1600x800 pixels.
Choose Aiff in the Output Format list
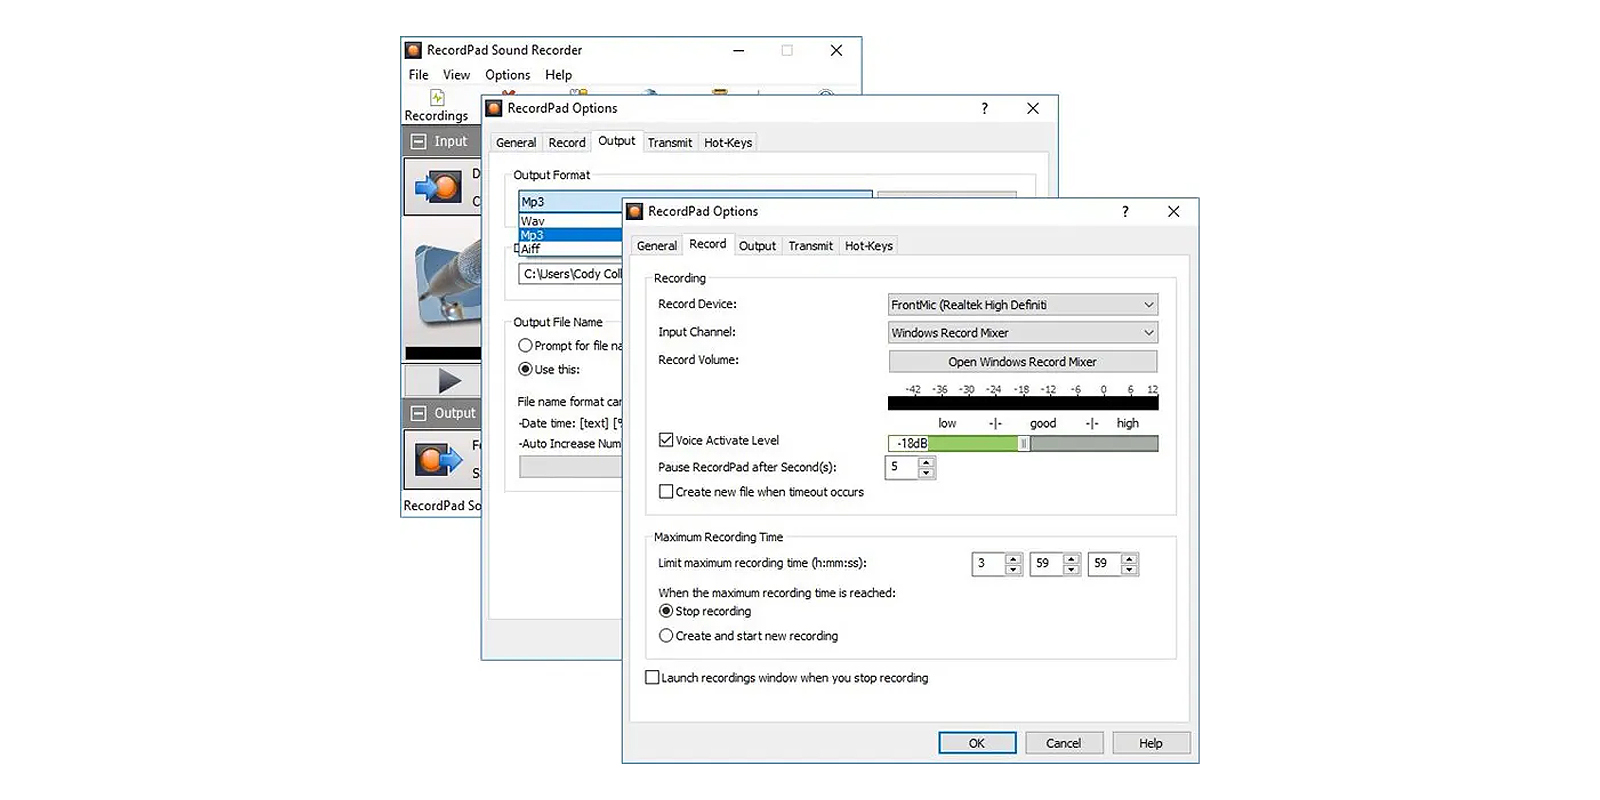click(570, 248)
